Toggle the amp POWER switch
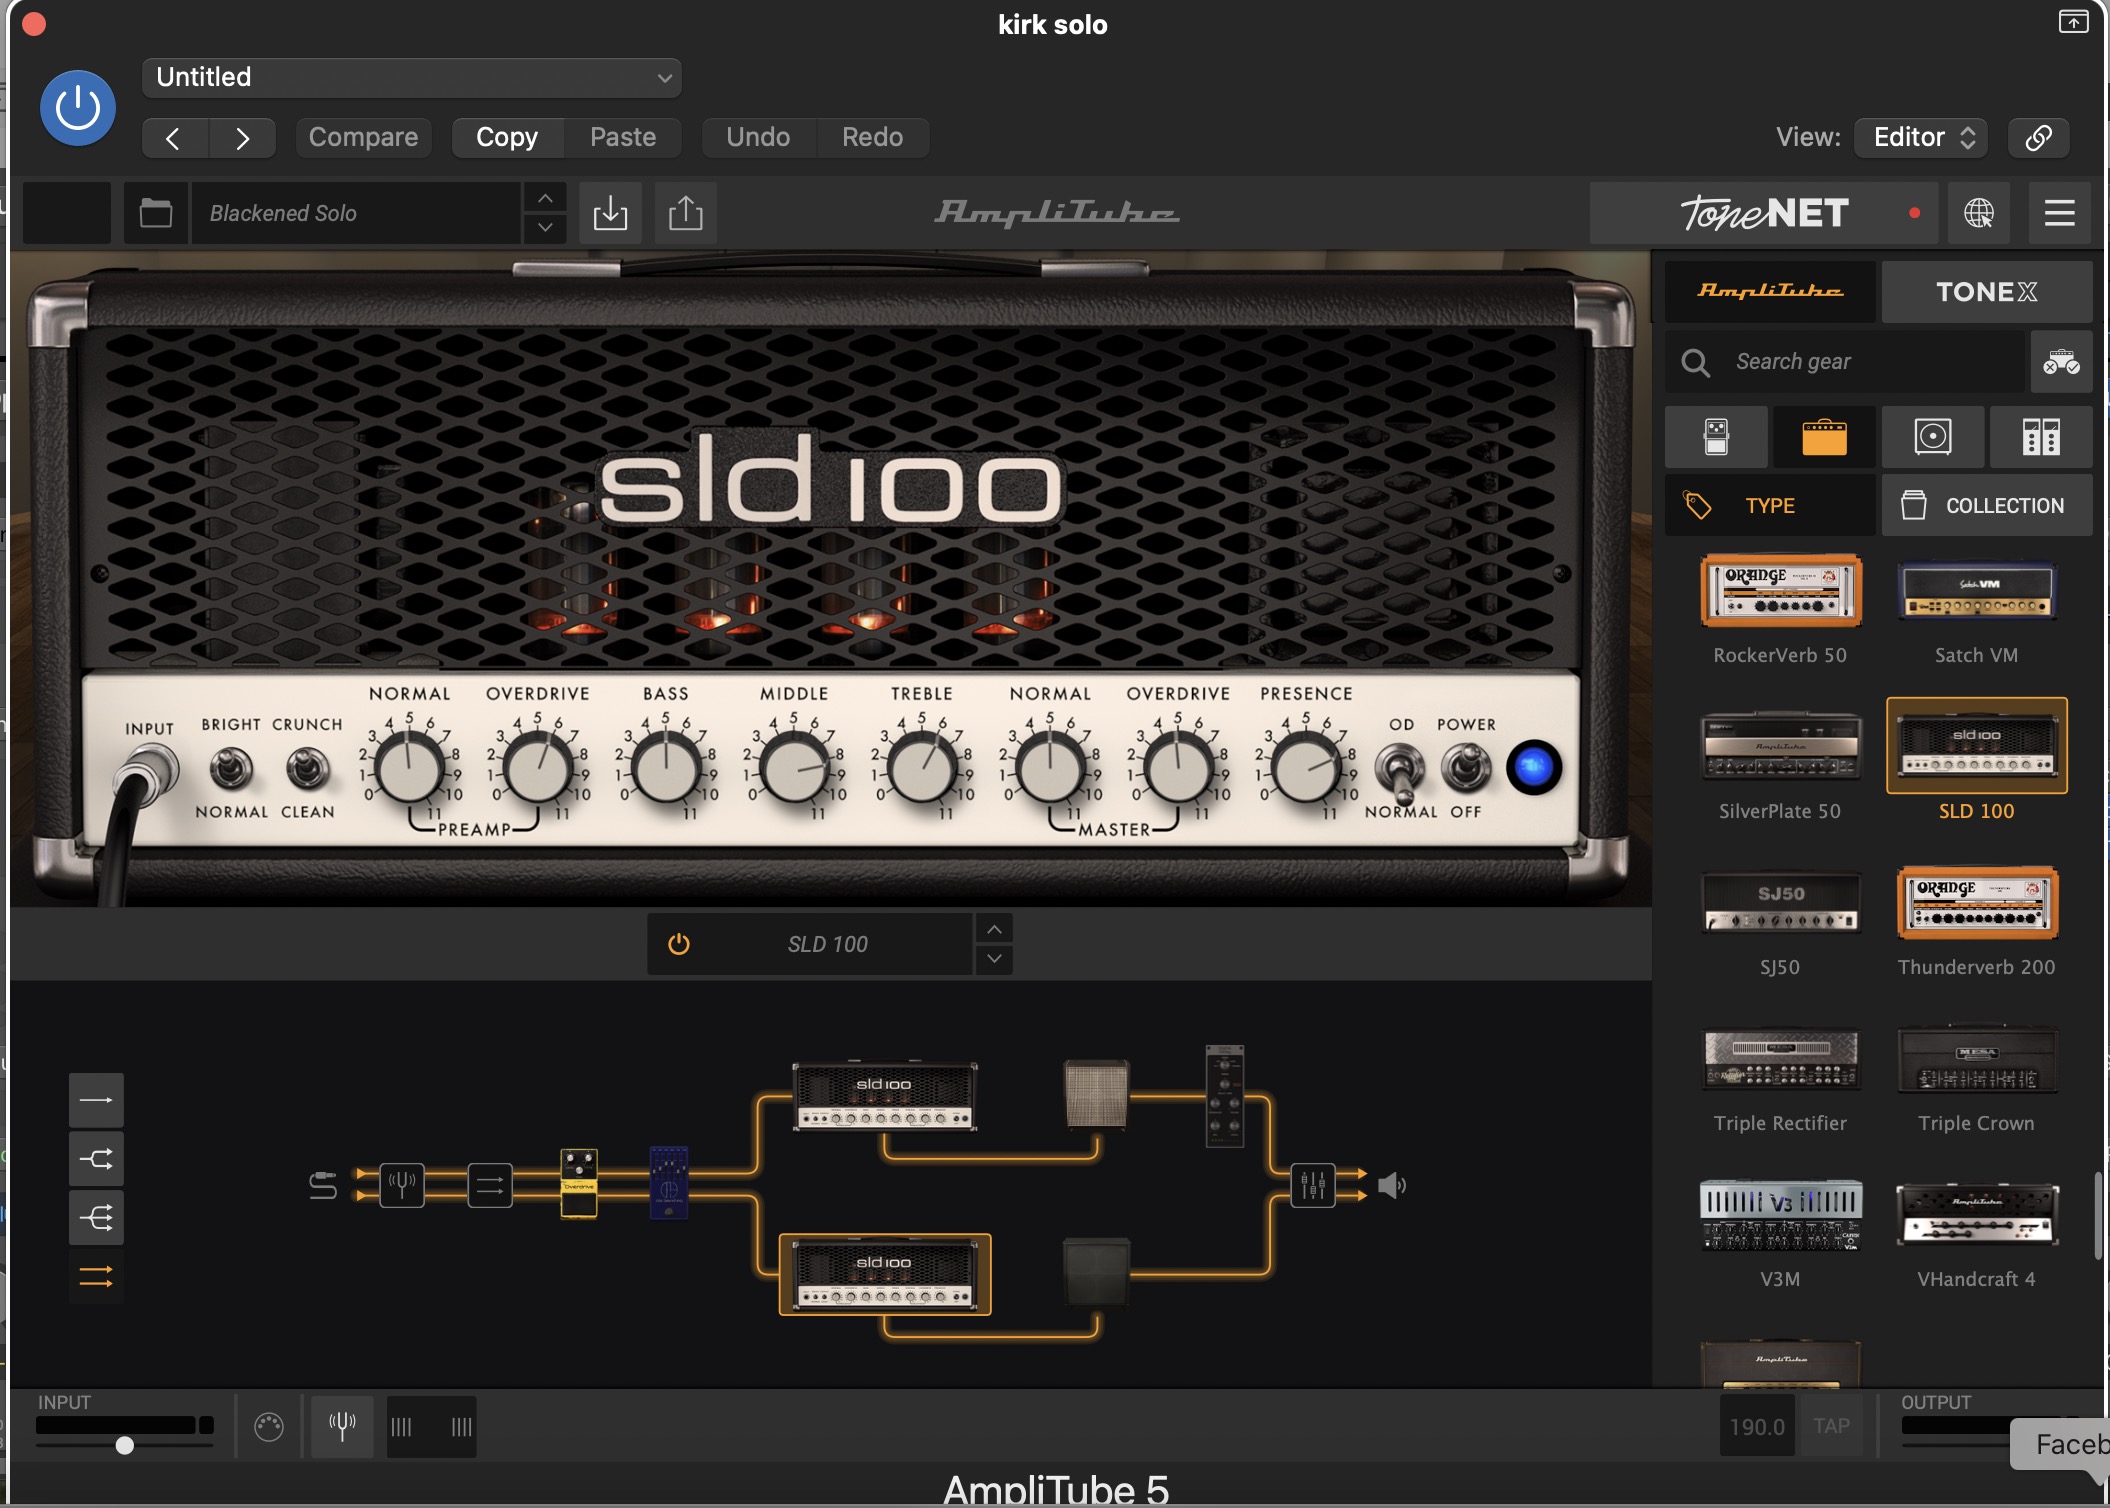The width and height of the screenshot is (2110, 1508). pyautogui.click(x=1465, y=769)
